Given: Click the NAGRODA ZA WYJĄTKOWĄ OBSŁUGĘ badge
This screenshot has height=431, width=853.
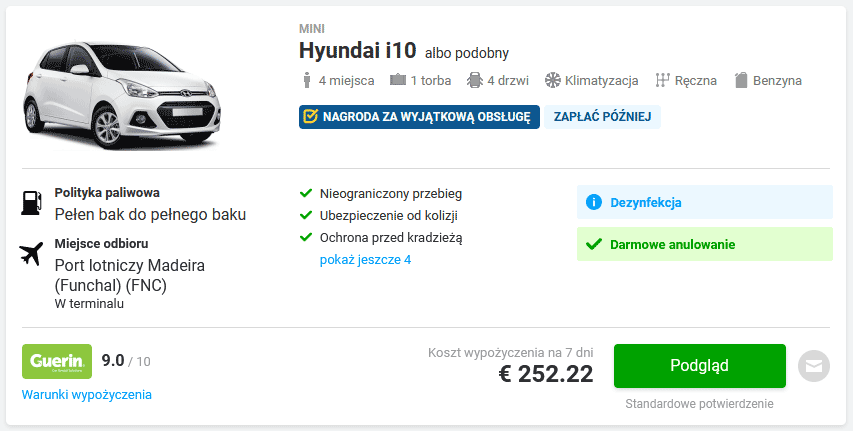Looking at the screenshot, I should (x=419, y=117).
